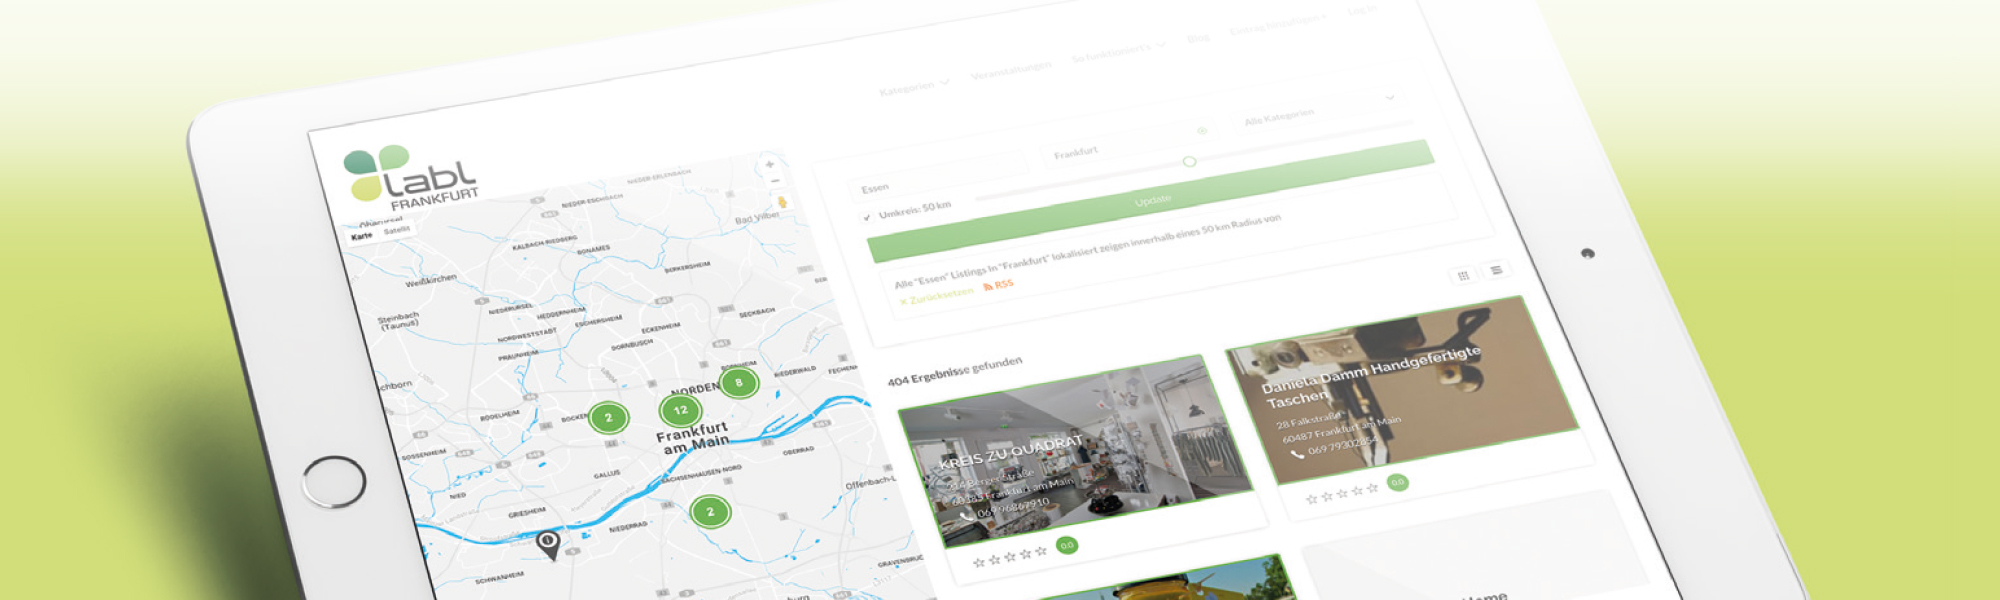Click the dark location pin near Schwanheim
The image size is (2000, 600).
[x=548, y=544]
